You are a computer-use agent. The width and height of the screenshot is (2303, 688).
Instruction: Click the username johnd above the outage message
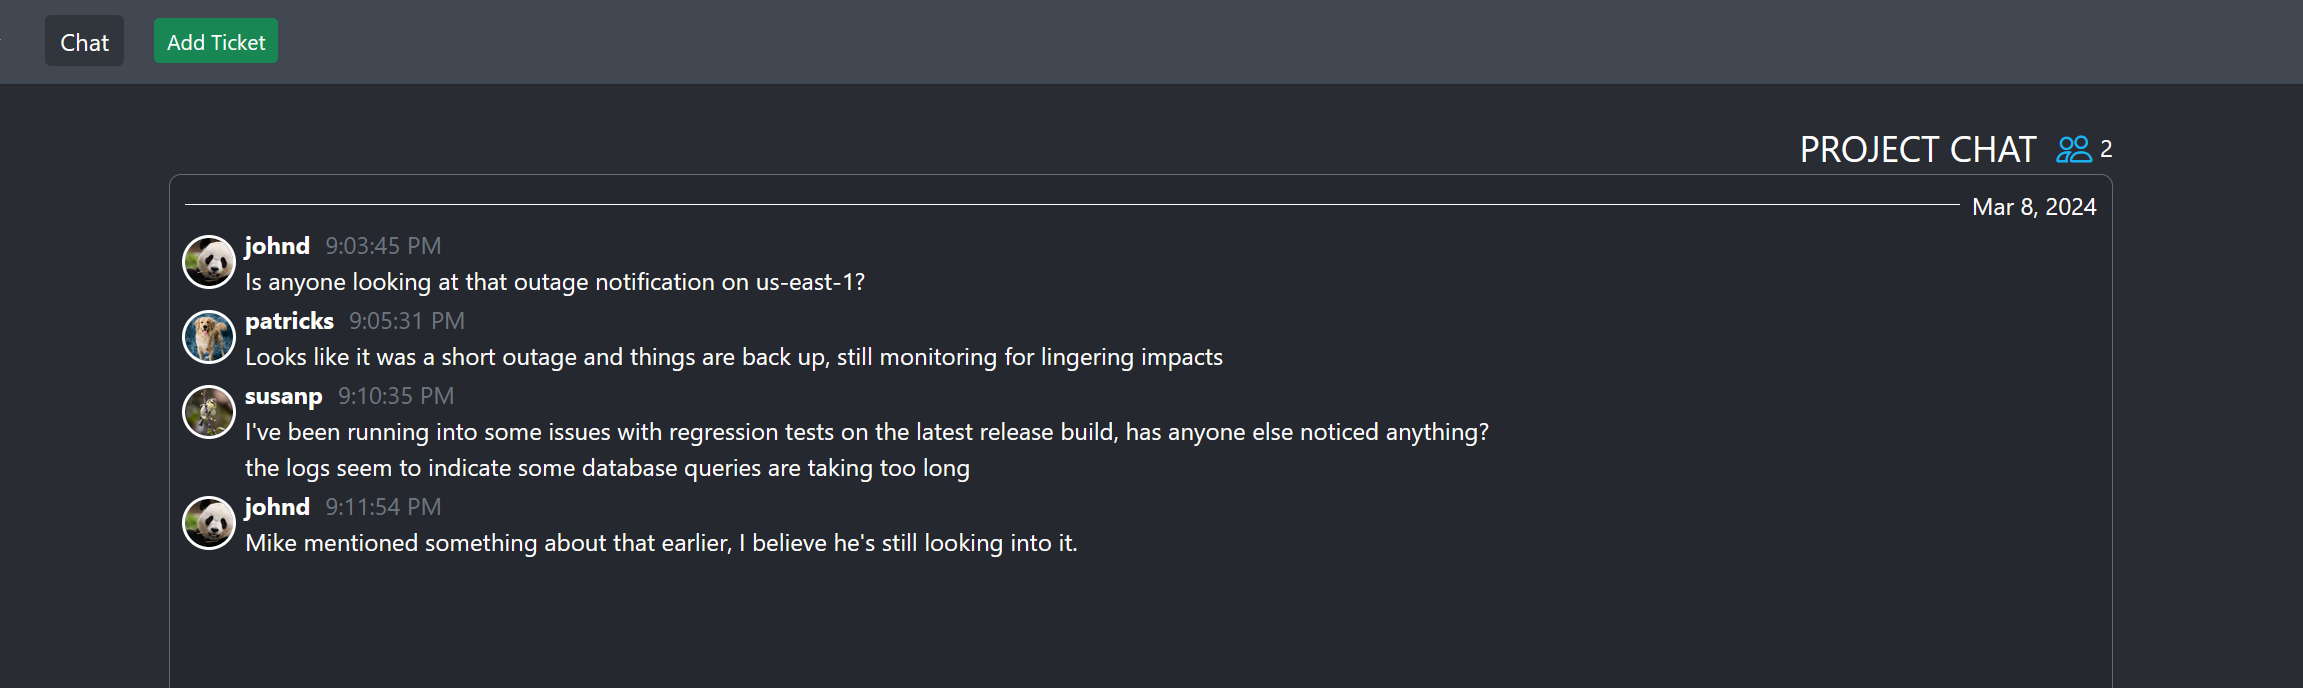(276, 245)
